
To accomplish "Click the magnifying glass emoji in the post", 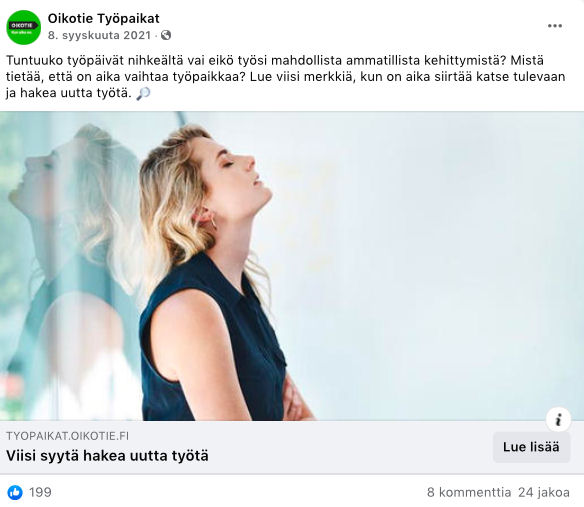I will pos(143,93).
